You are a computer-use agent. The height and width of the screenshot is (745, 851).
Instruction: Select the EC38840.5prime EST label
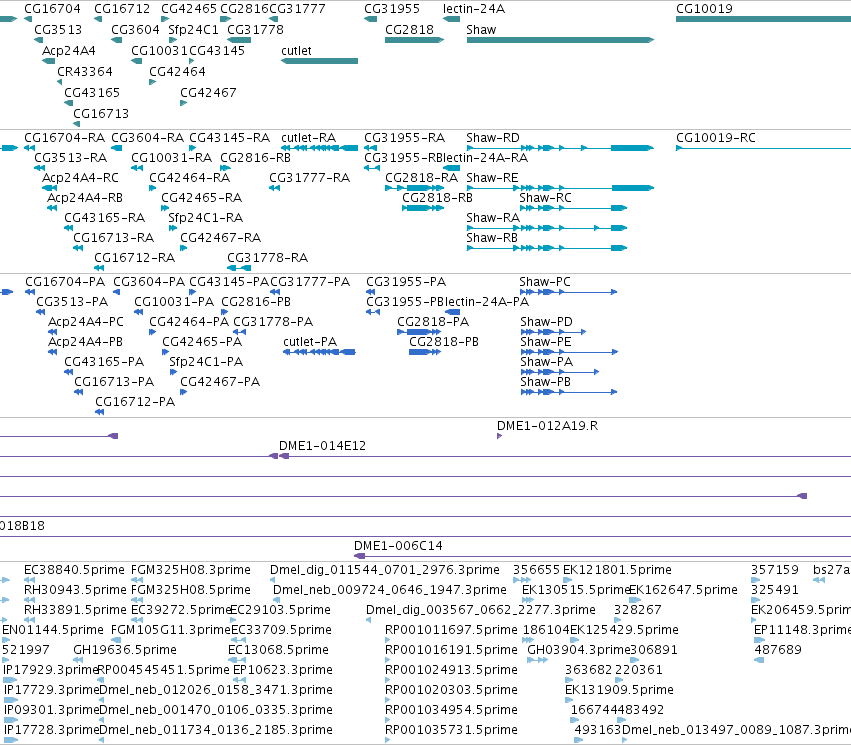click(x=74, y=570)
